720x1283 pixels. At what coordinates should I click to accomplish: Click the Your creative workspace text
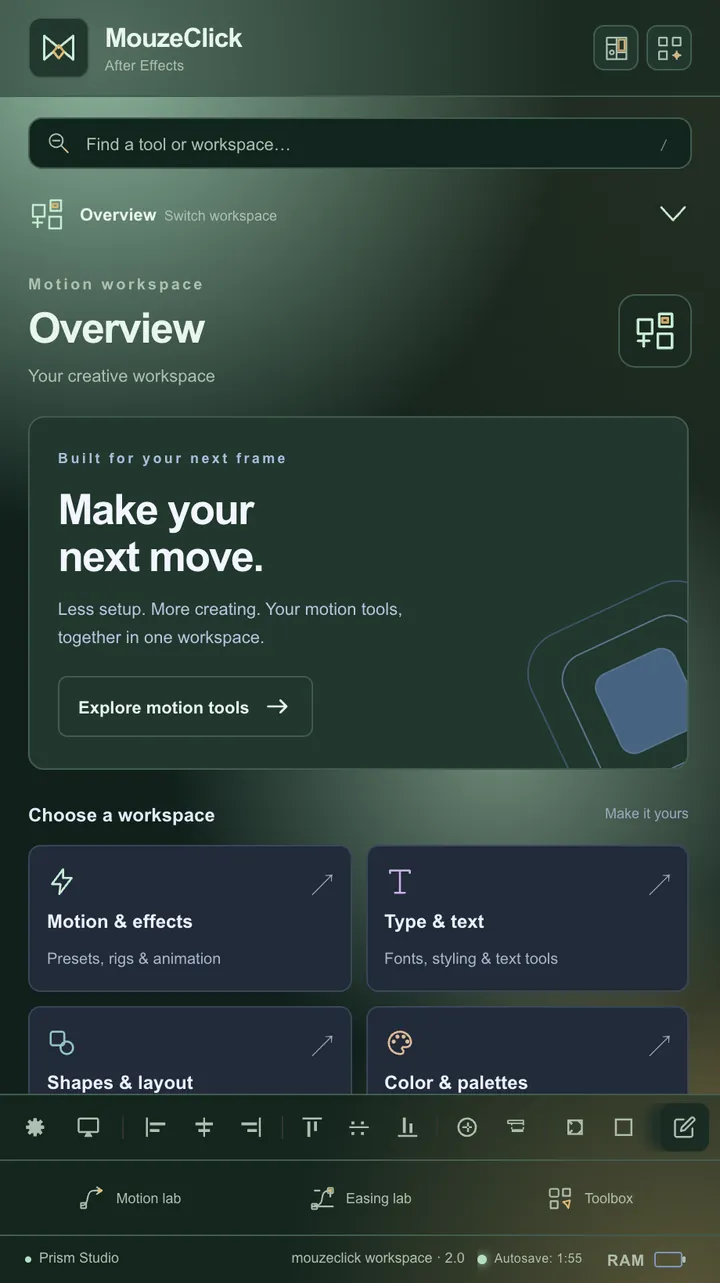coord(122,376)
